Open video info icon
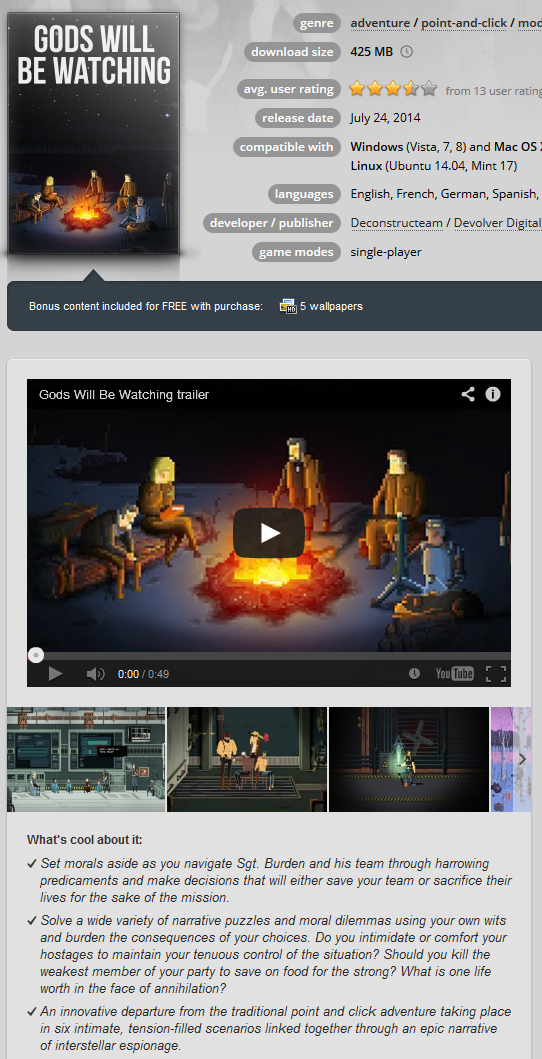 click(x=493, y=394)
